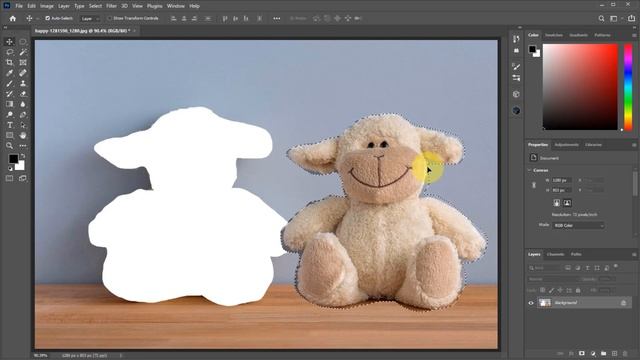The width and height of the screenshot is (640, 360).
Task: Open the Move tool preset picker arrow
Action: [x=38, y=18]
